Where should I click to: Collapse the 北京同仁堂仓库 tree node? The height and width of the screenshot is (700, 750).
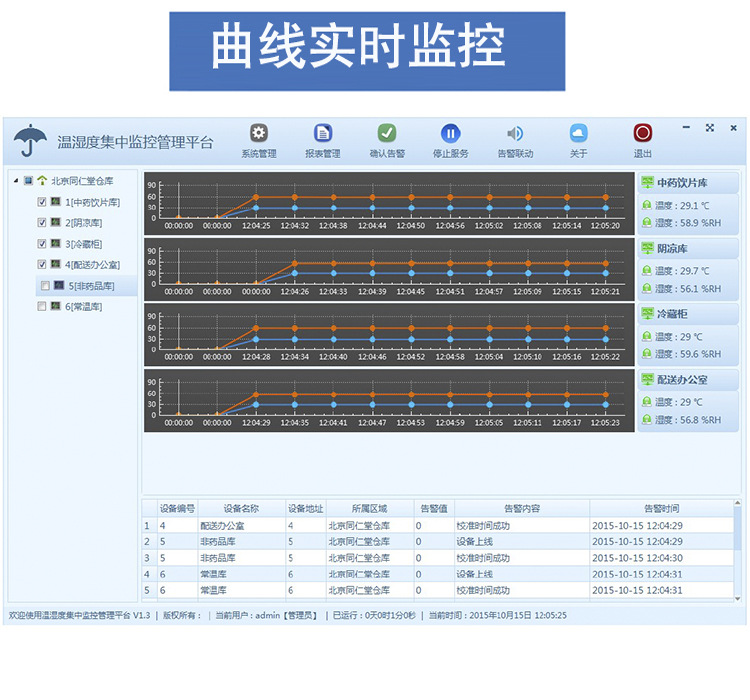pos(16,180)
